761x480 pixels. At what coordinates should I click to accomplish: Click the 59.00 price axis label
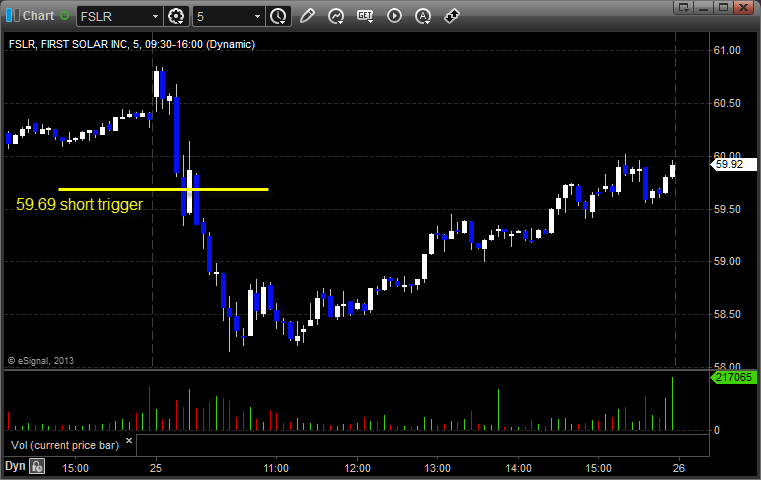(x=727, y=261)
